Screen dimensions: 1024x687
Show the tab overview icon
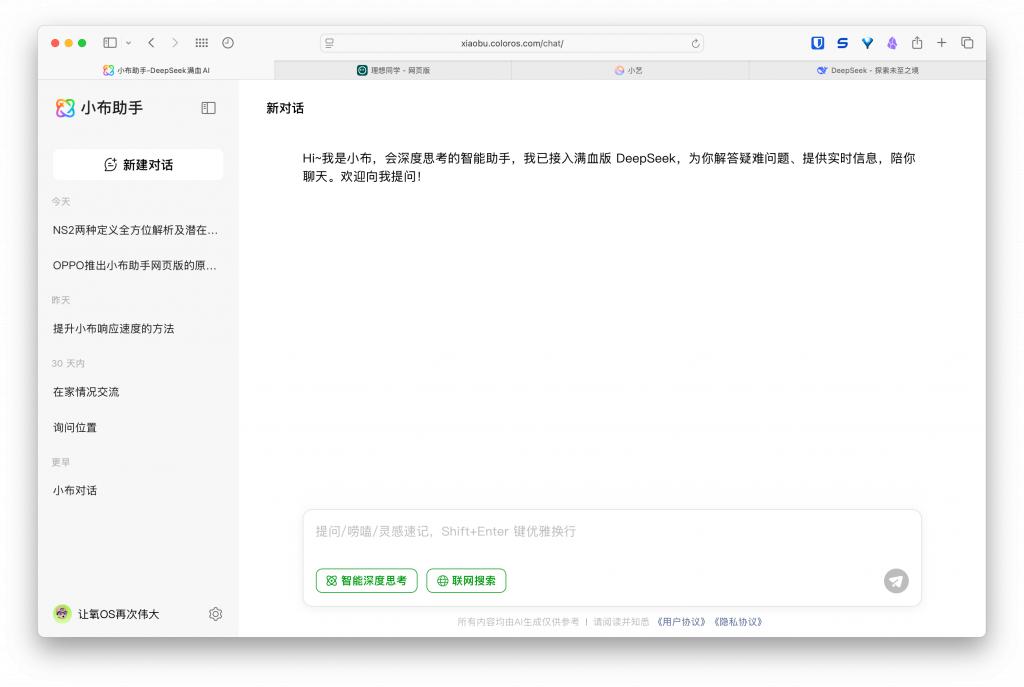(967, 42)
